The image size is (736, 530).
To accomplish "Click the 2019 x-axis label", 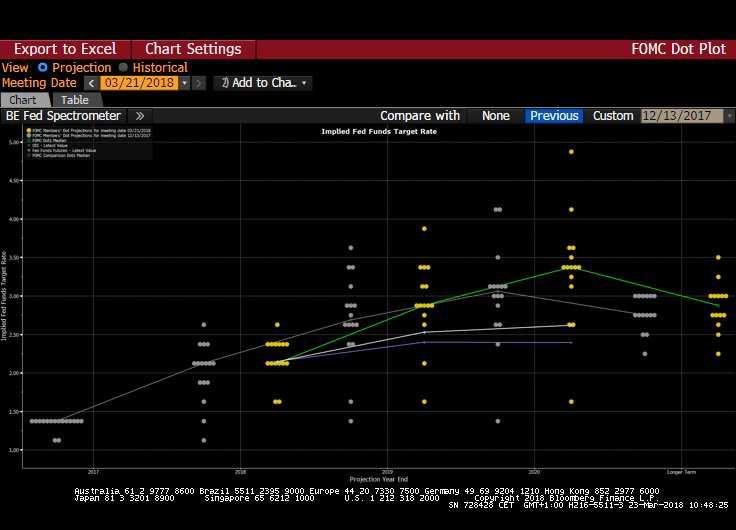I will (387, 472).
